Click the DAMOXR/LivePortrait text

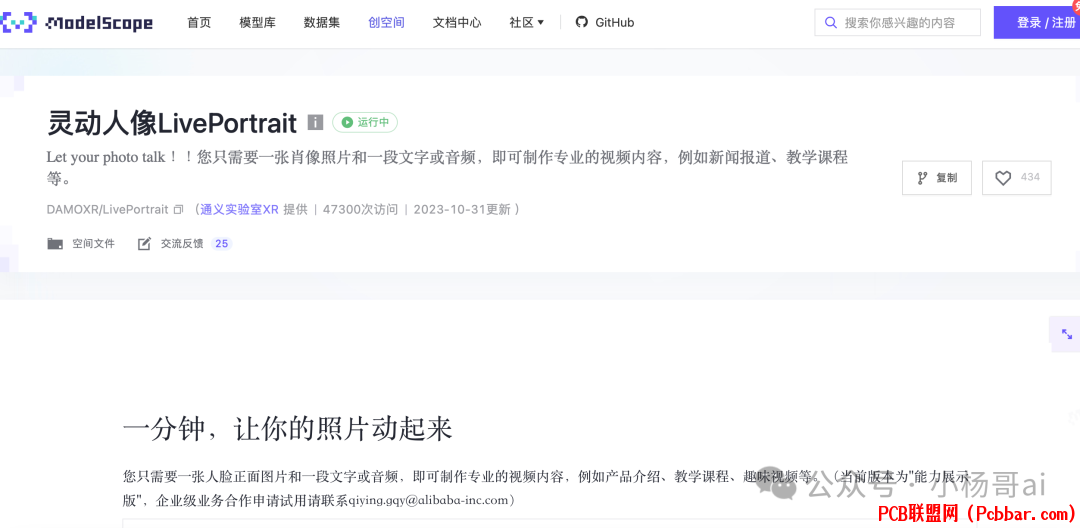pyautogui.click(x=107, y=209)
